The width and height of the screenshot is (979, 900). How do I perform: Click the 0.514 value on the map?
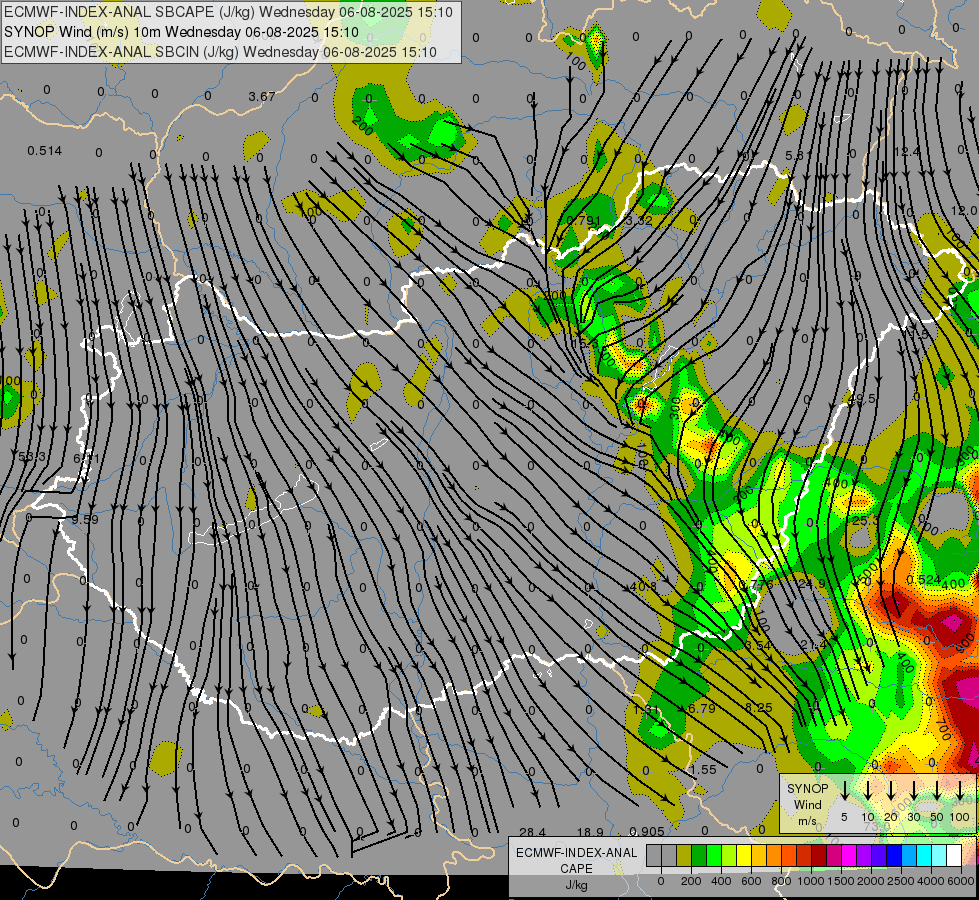pyautogui.click(x=44, y=151)
